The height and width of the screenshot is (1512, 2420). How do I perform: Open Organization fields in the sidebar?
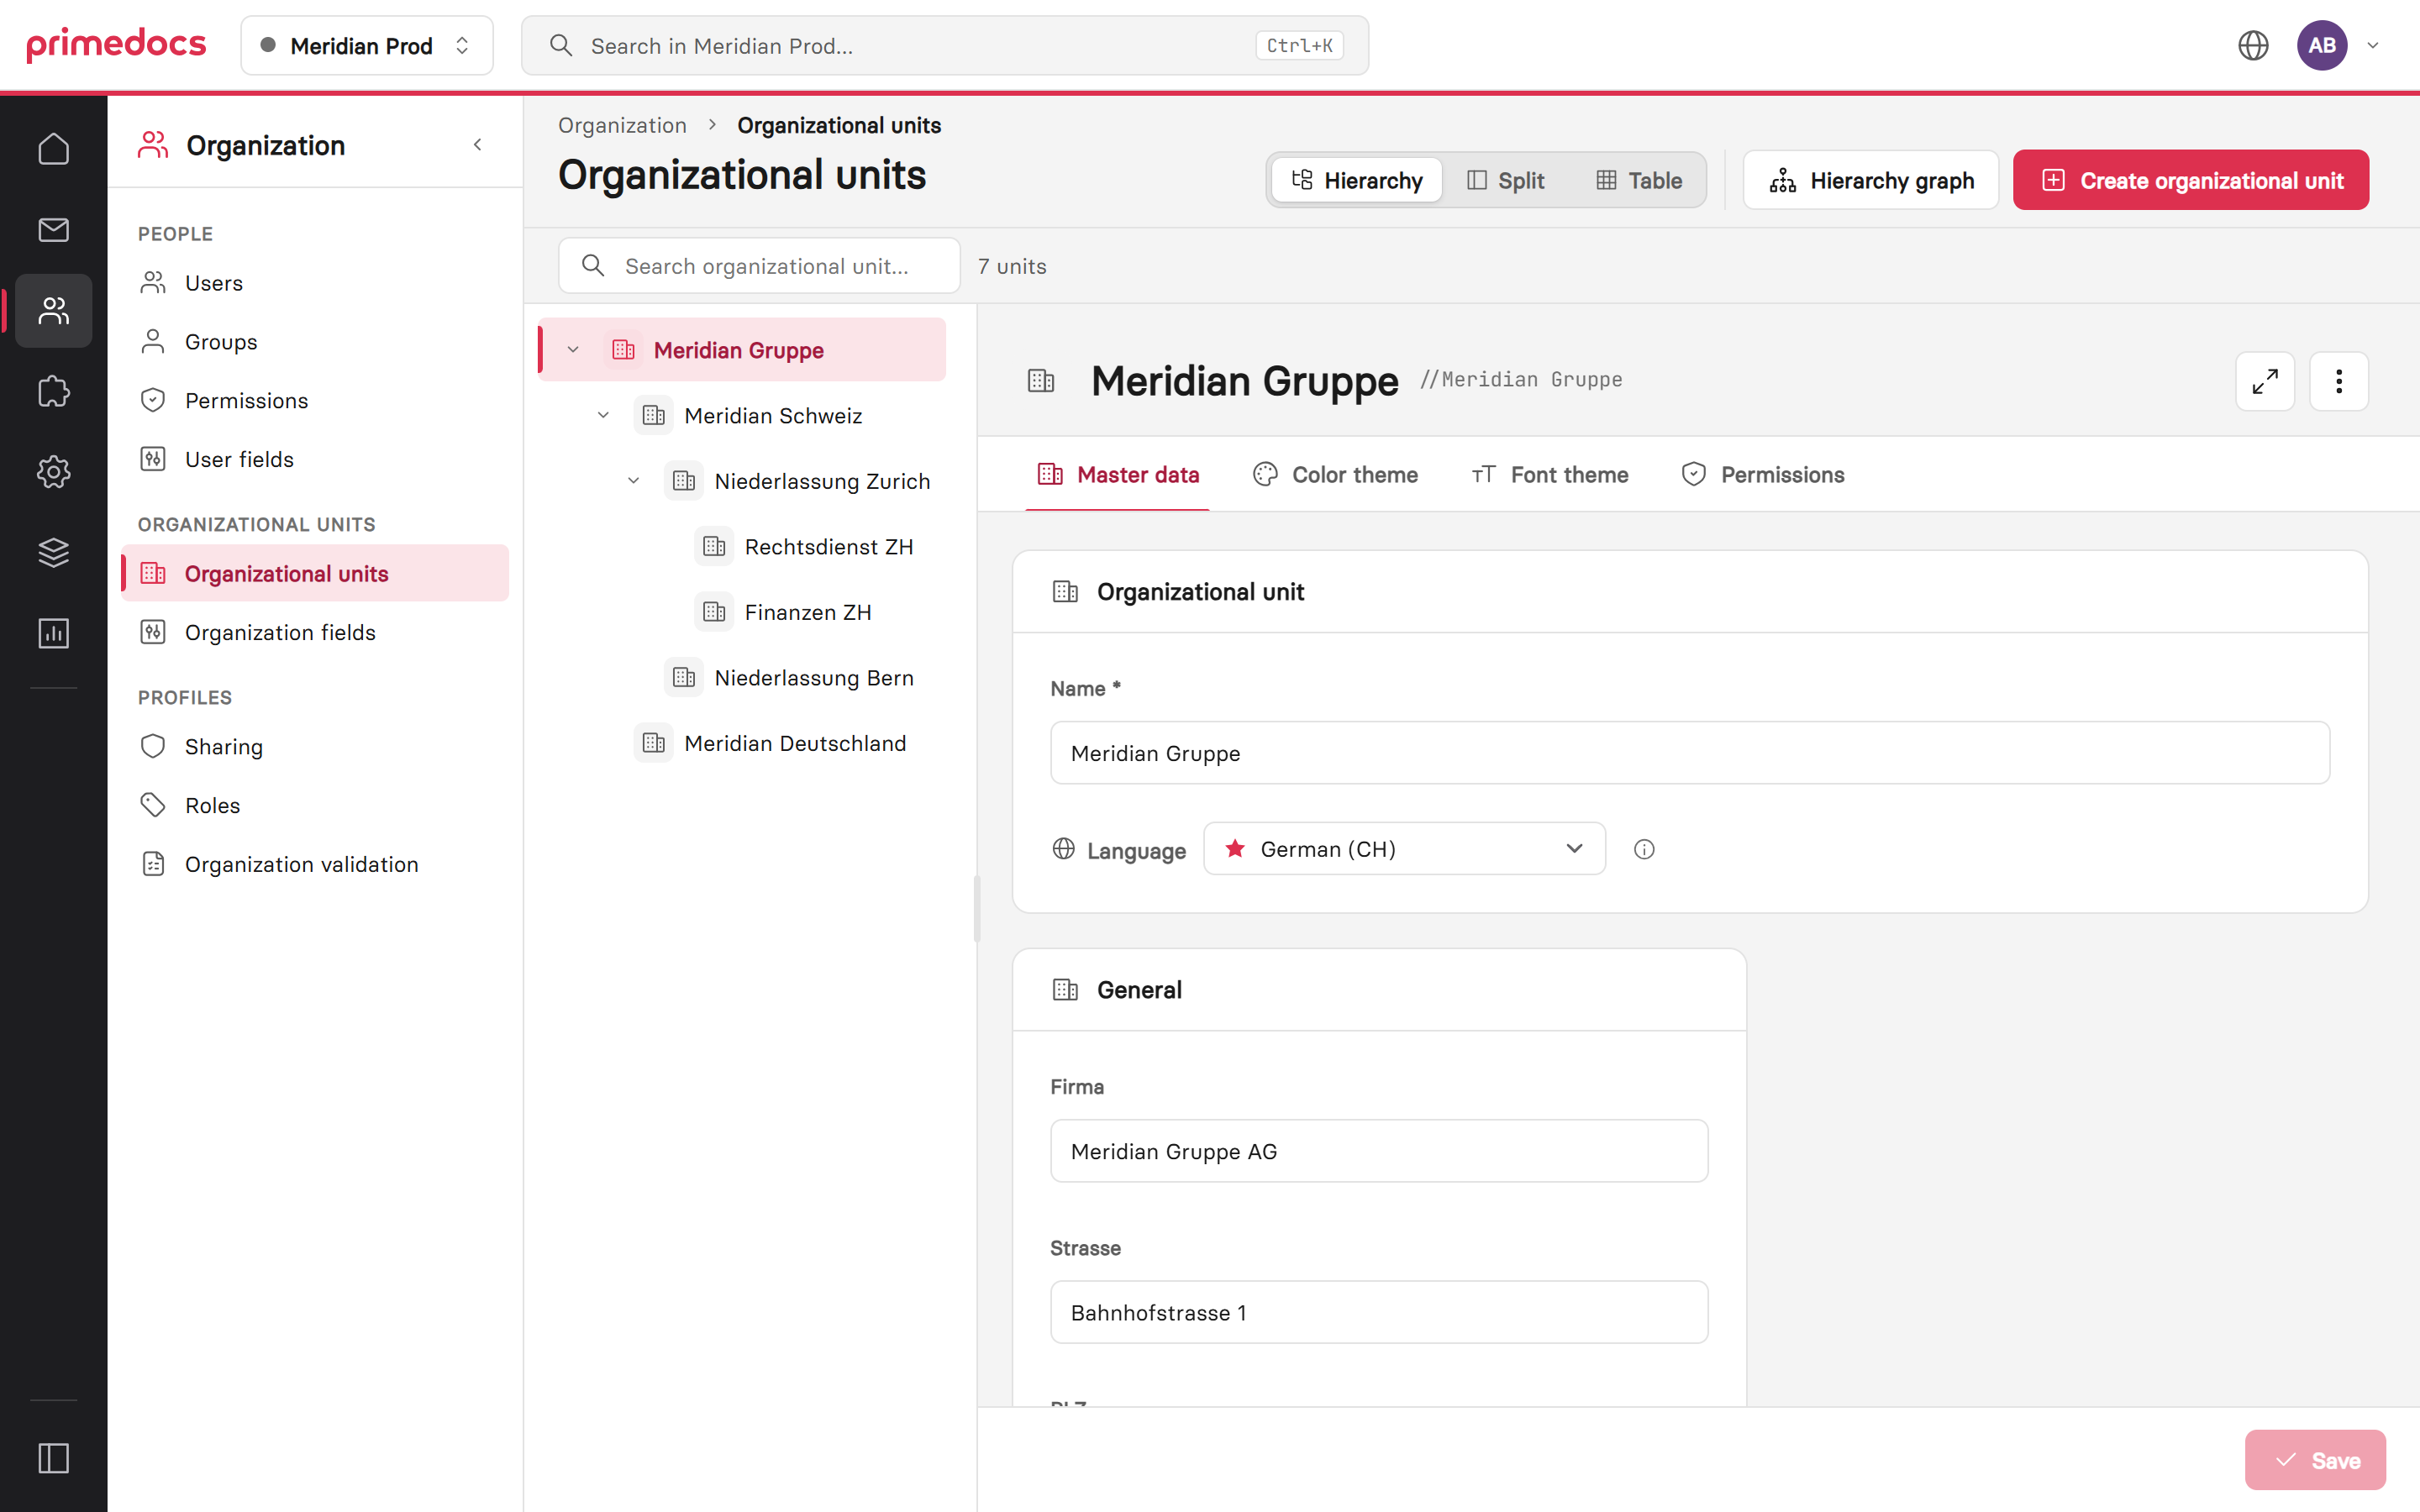click(315, 632)
